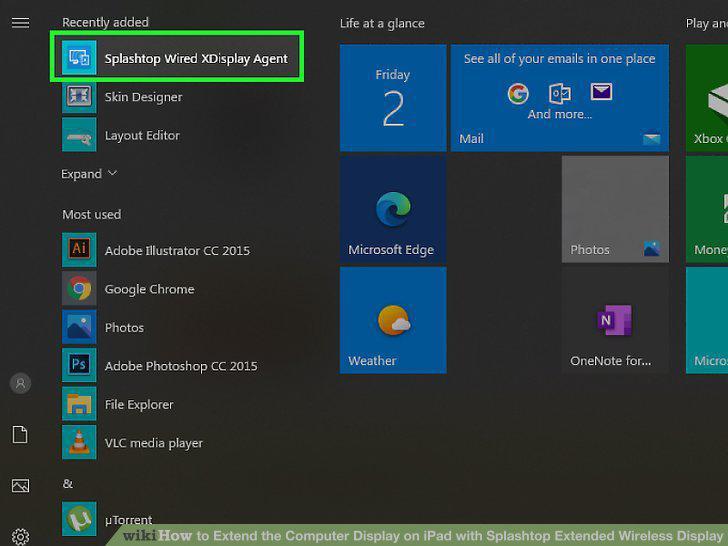Open the Mail tile
Viewport: 728px width, 546px height.
[559, 98]
